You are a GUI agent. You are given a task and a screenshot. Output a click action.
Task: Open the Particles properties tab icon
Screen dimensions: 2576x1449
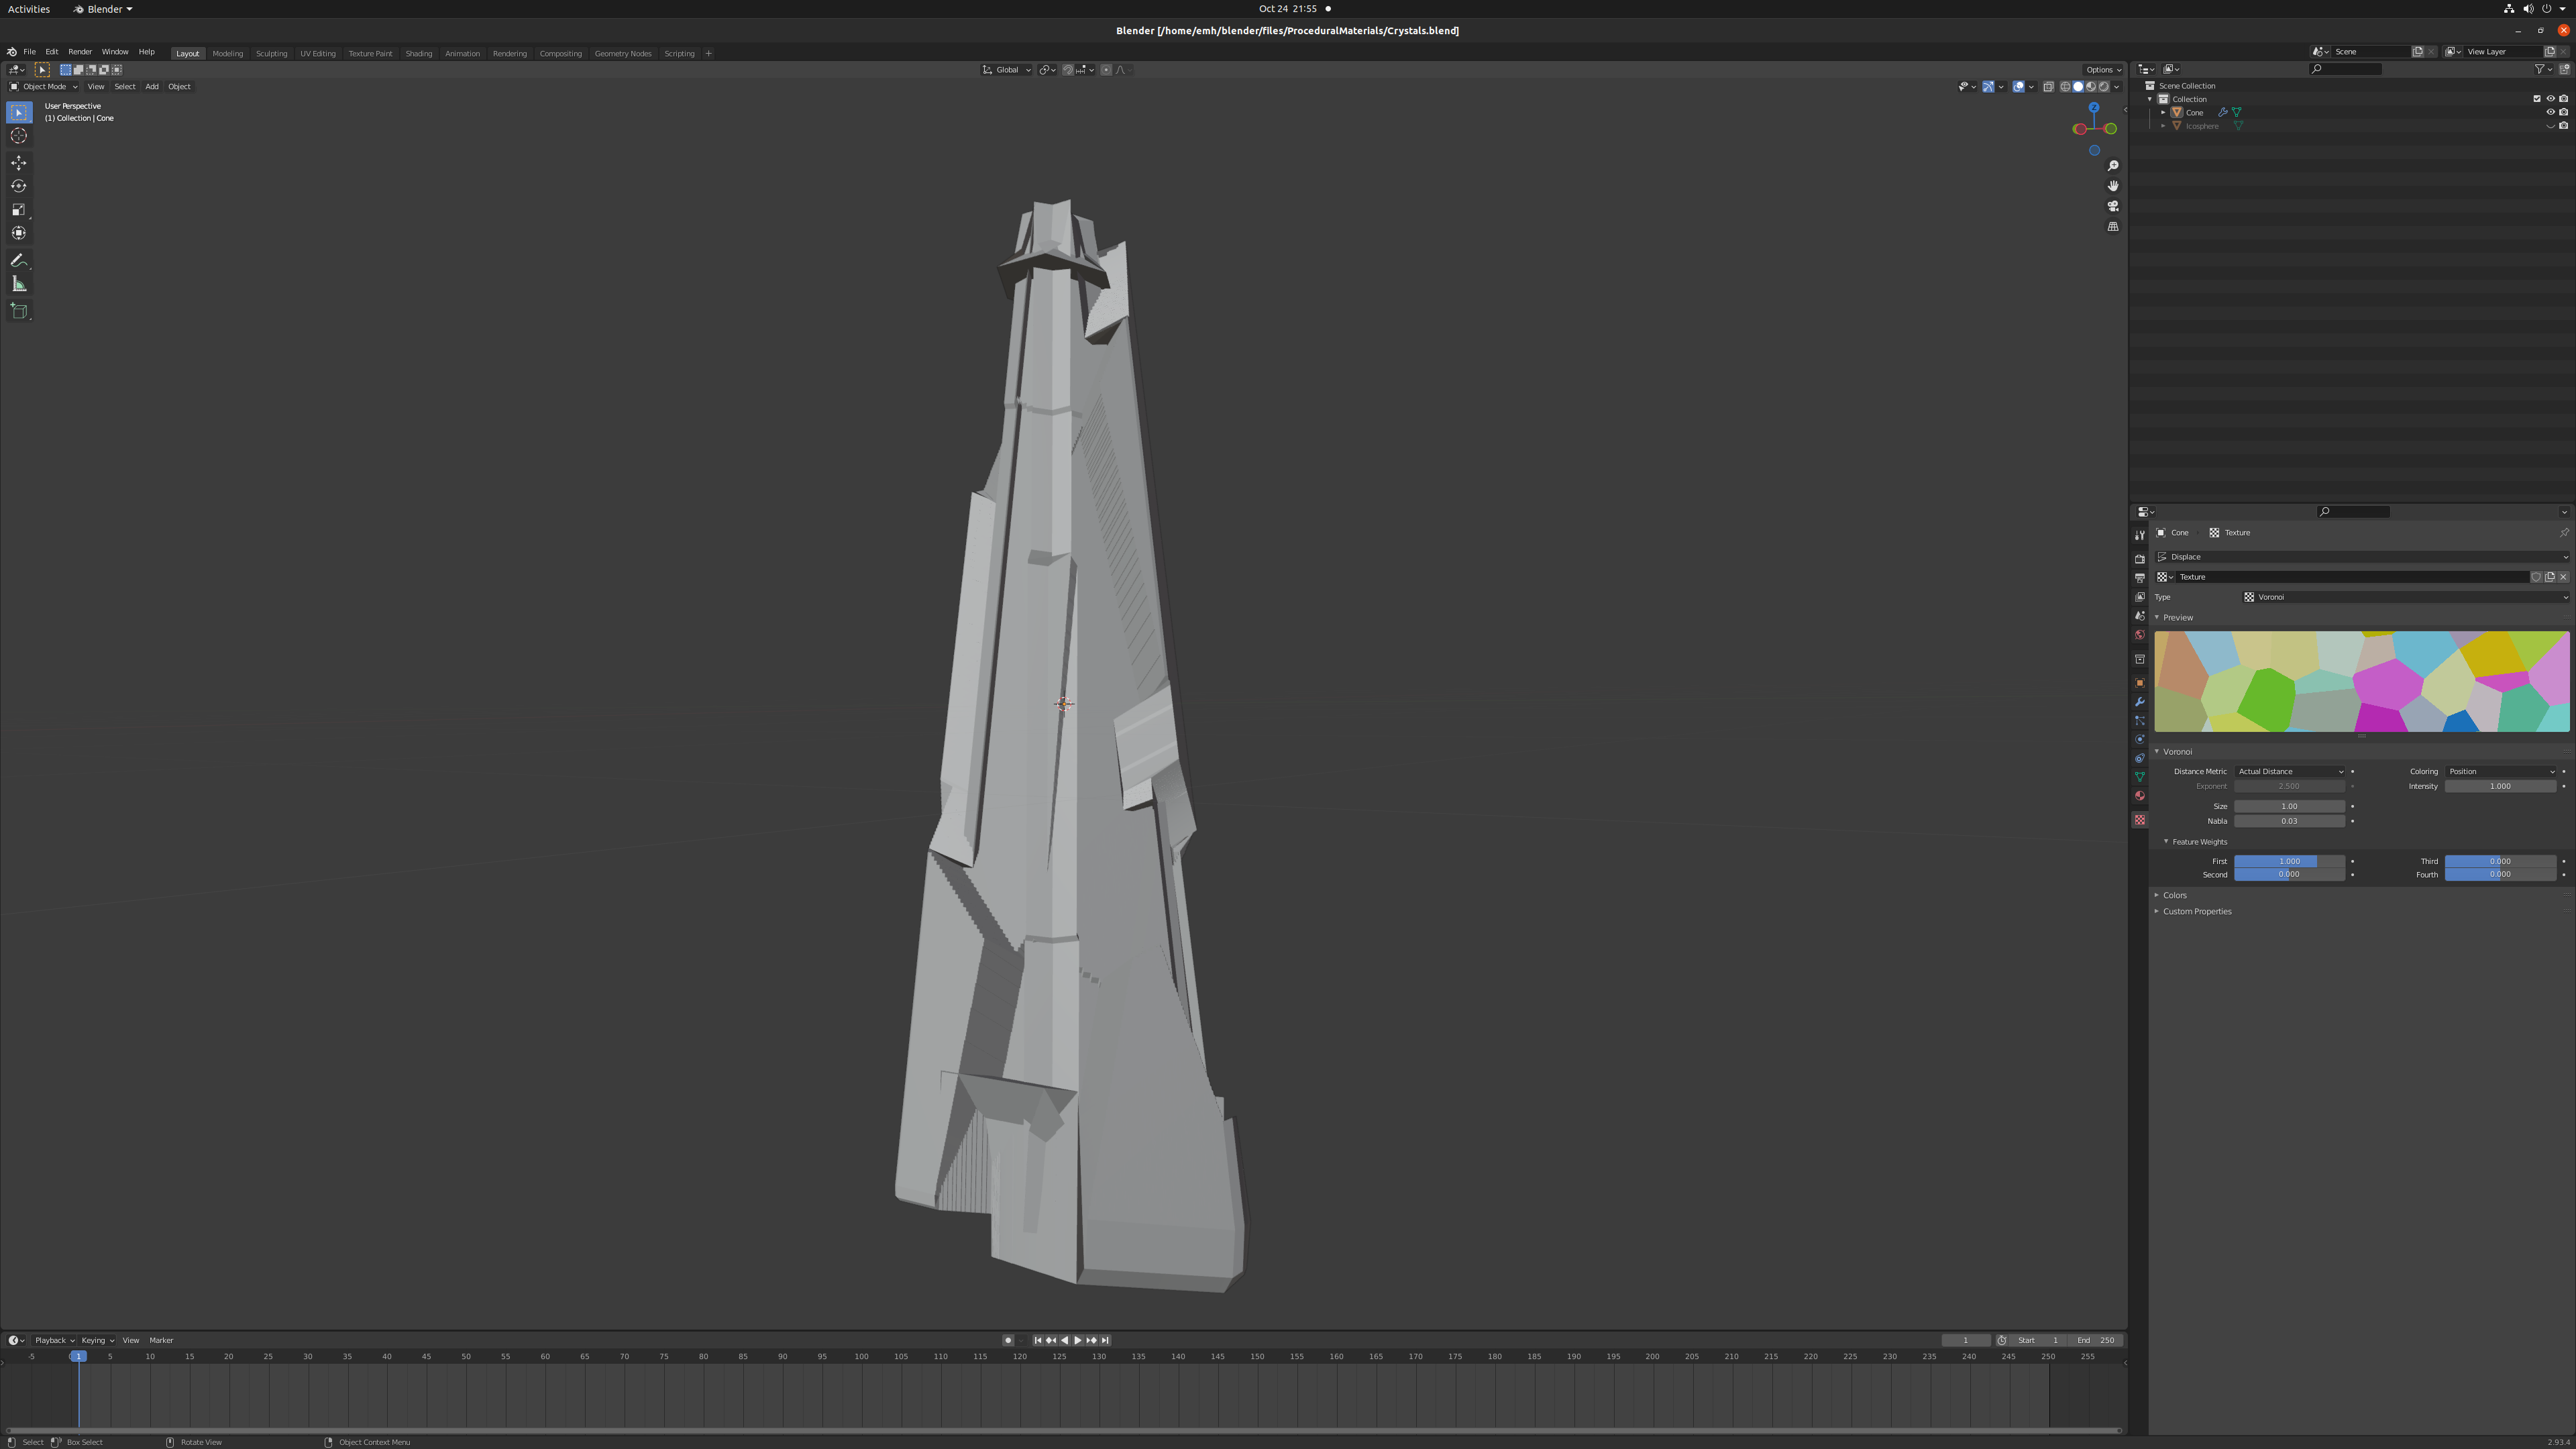2140,721
